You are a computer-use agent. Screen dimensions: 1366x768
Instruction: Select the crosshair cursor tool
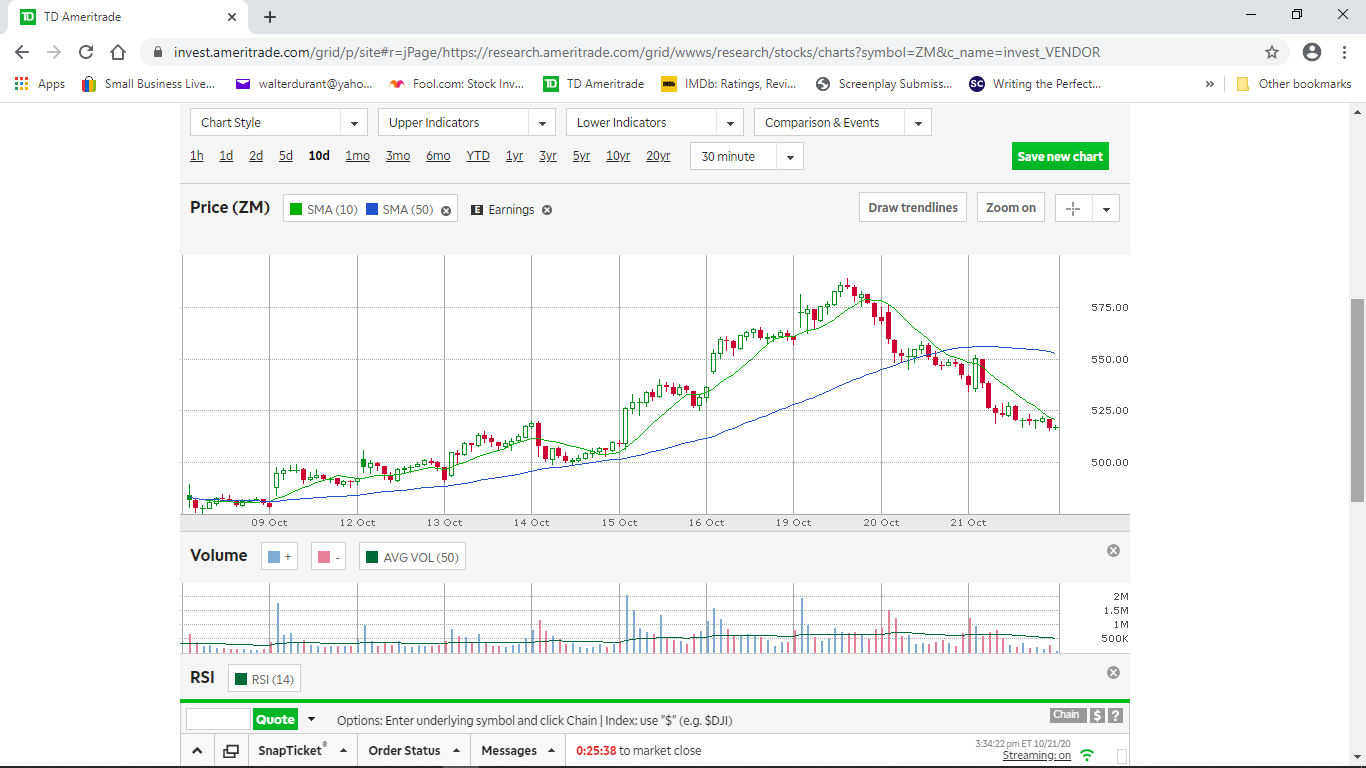pos(1073,208)
